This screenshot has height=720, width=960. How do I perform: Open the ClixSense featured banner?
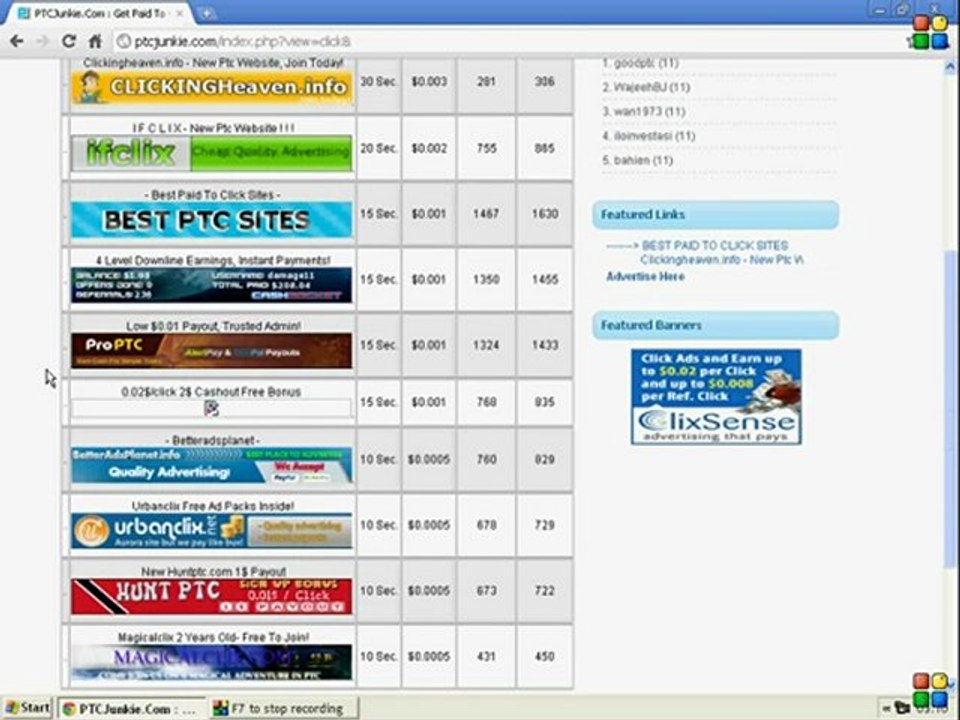(x=716, y=397)
